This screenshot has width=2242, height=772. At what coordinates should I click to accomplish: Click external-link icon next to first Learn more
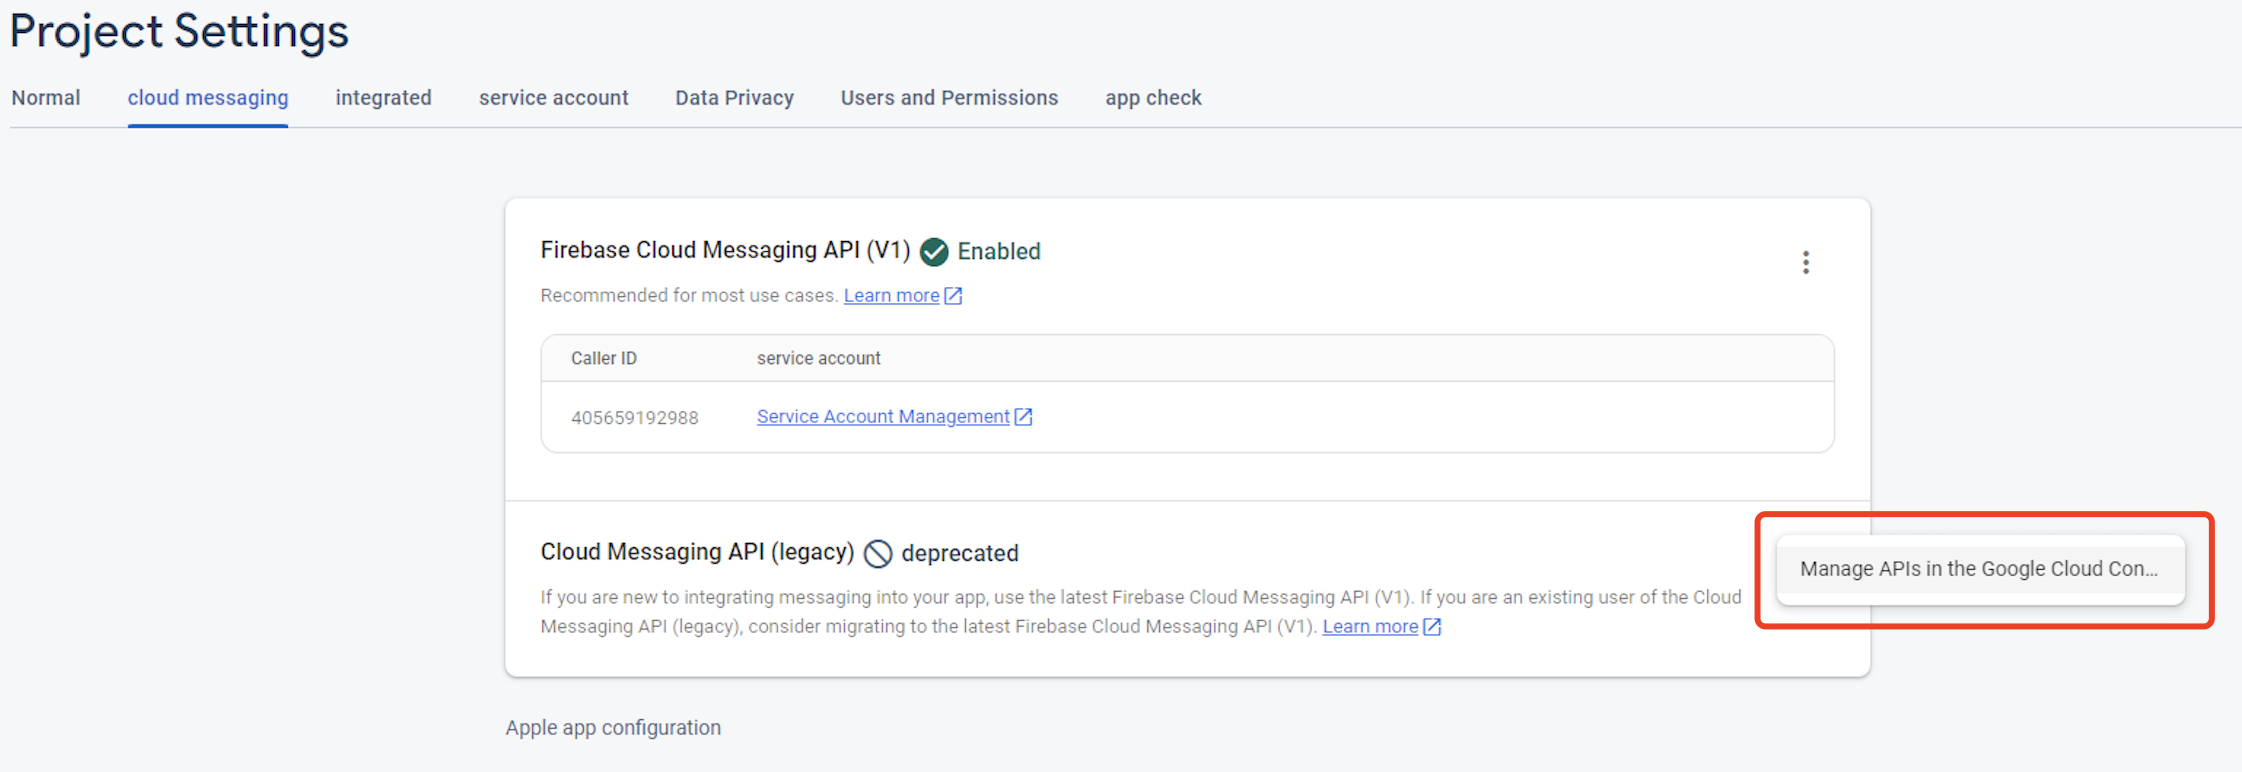tap(954, 296)
